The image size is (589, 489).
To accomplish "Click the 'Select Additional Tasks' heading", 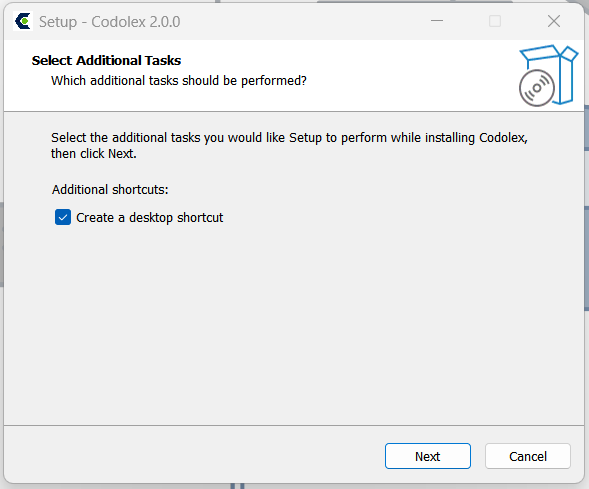I will 106,60.
